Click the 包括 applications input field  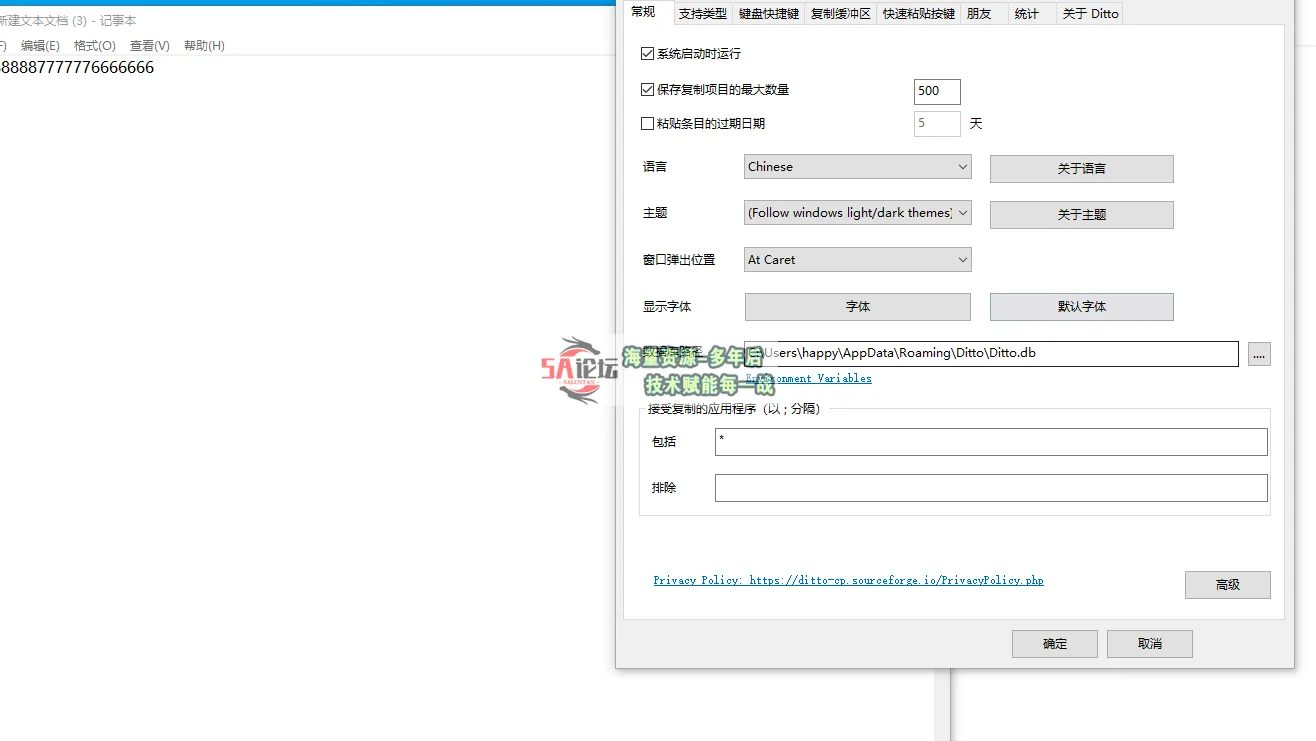point(991,442)
